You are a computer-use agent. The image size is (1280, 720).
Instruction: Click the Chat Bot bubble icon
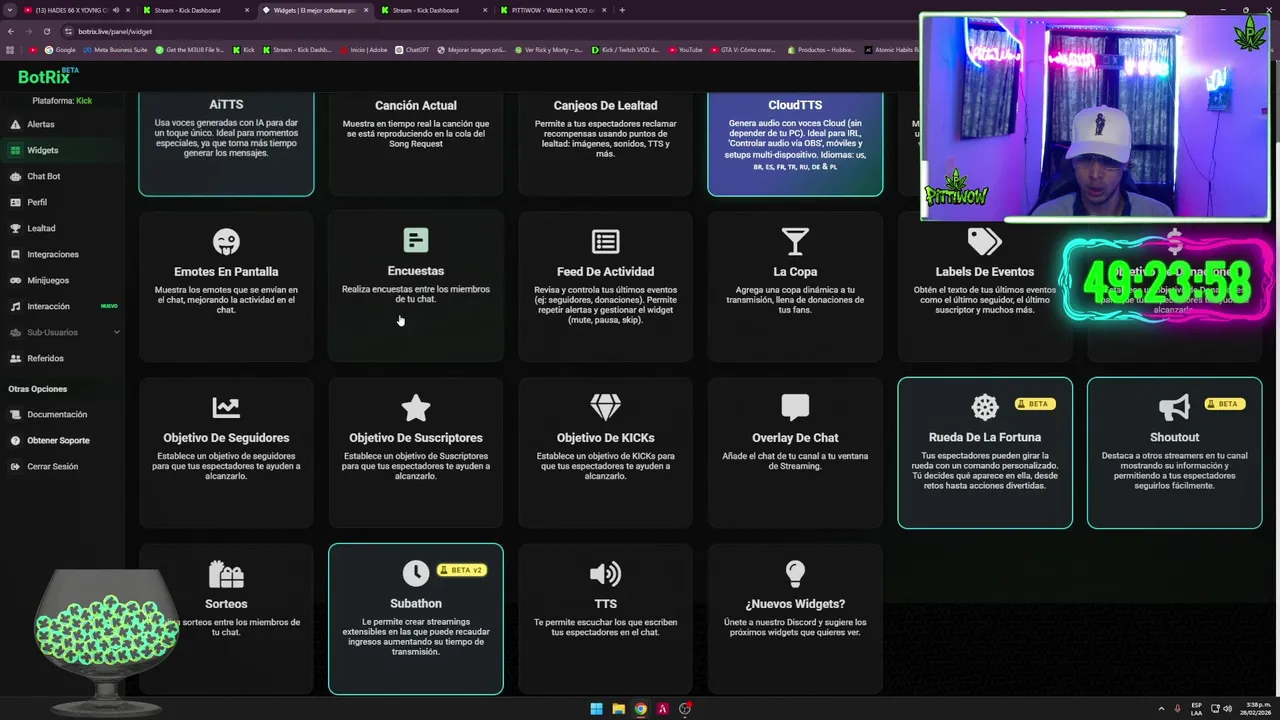tap(15, 176)
